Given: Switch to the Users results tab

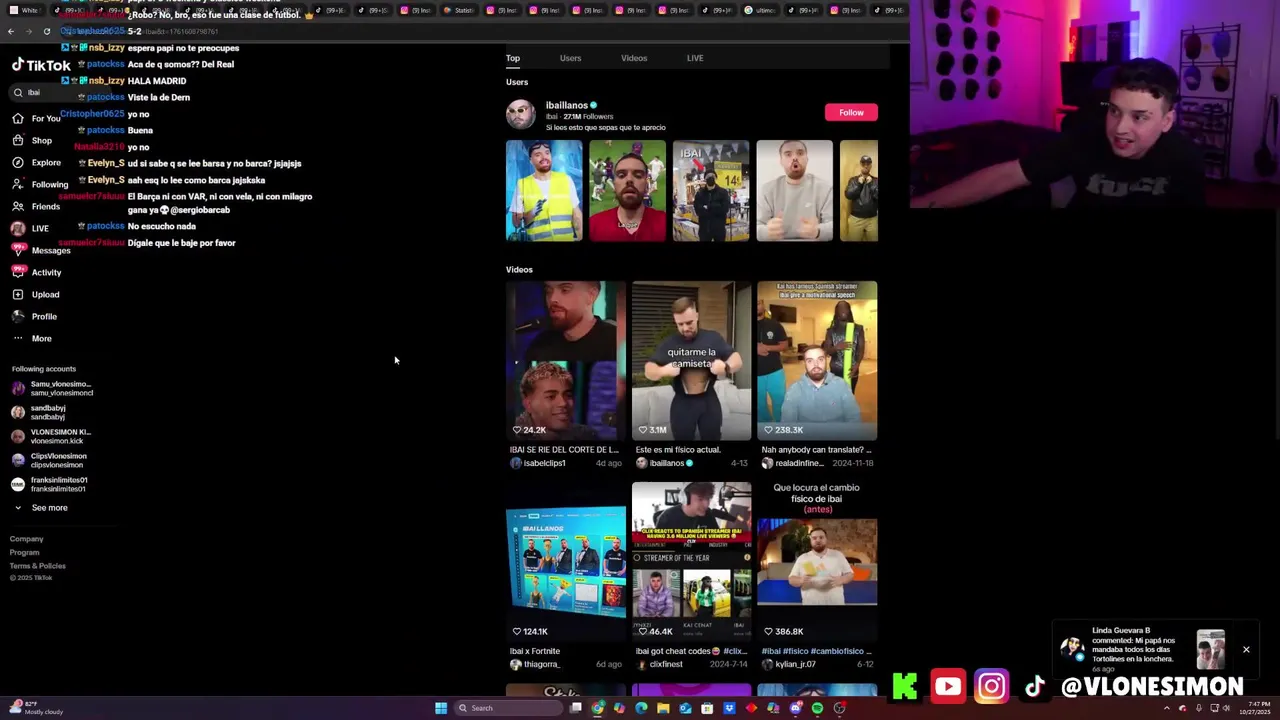Looking at the screenshot, I should coord(570,58).
